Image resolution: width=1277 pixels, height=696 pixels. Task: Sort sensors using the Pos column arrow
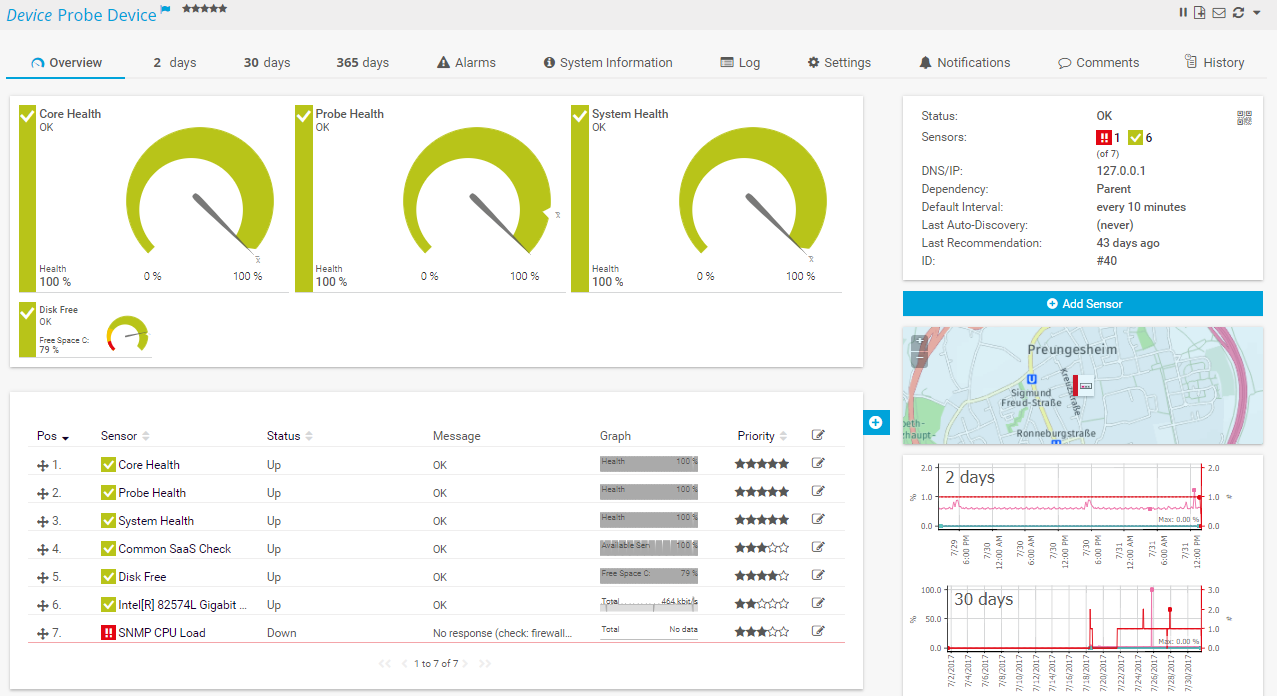pos(64,435)
